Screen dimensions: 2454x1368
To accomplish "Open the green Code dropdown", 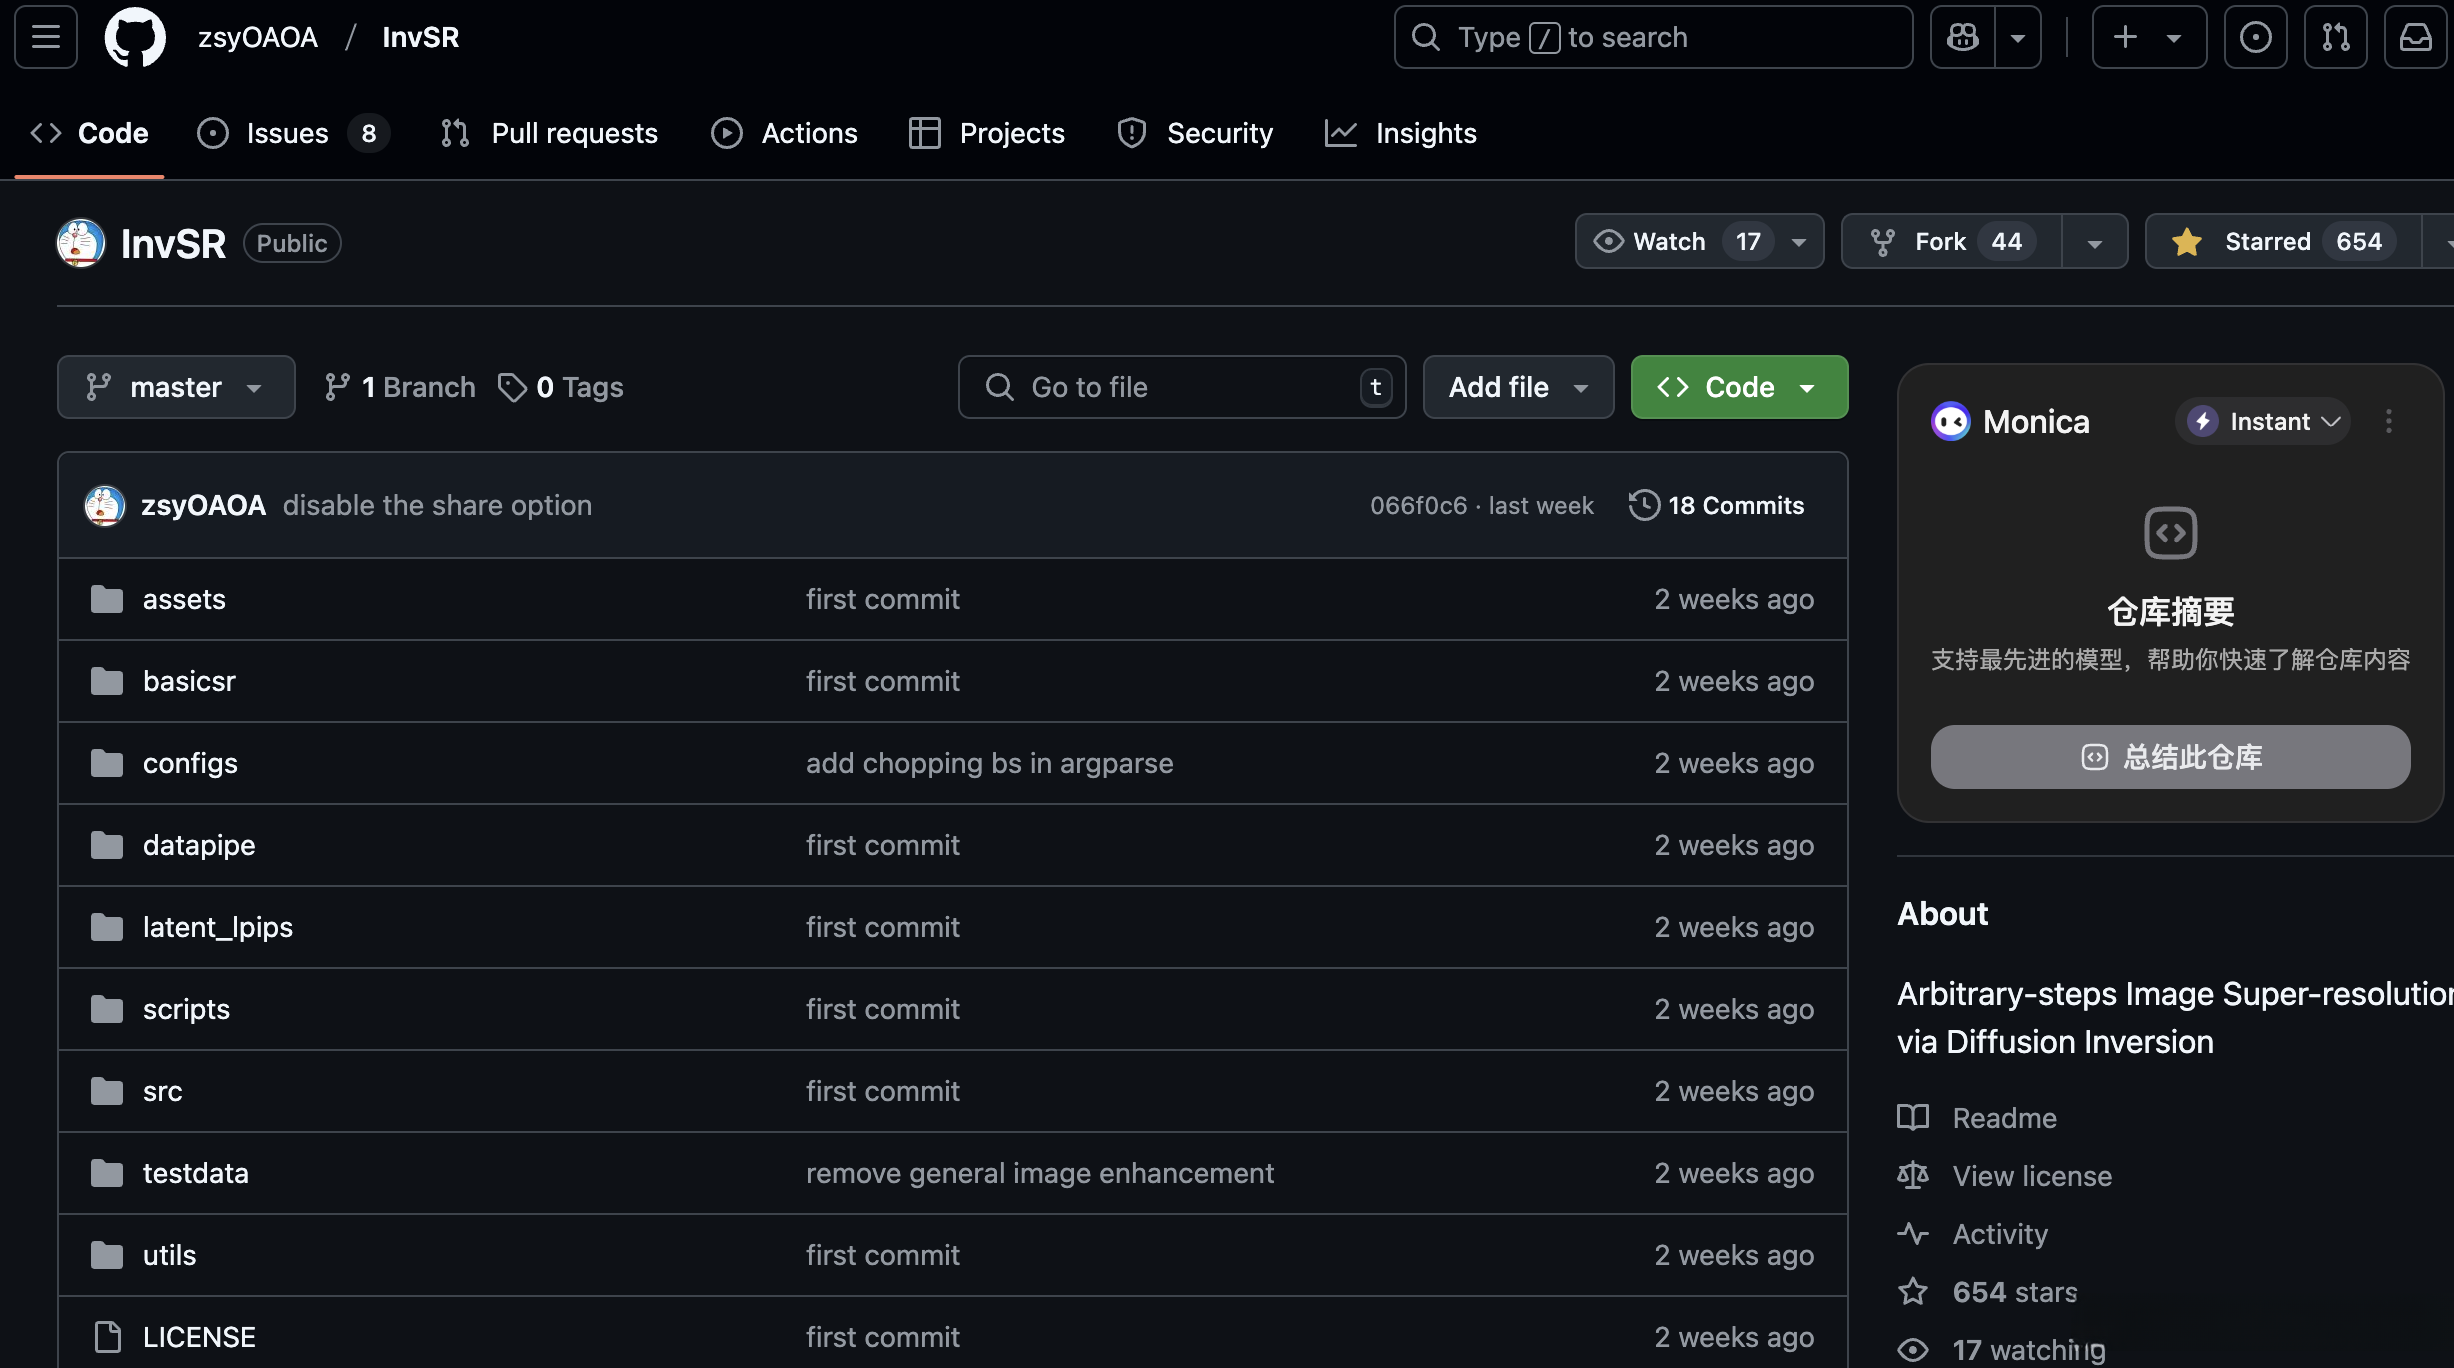I will point(1738,387).
